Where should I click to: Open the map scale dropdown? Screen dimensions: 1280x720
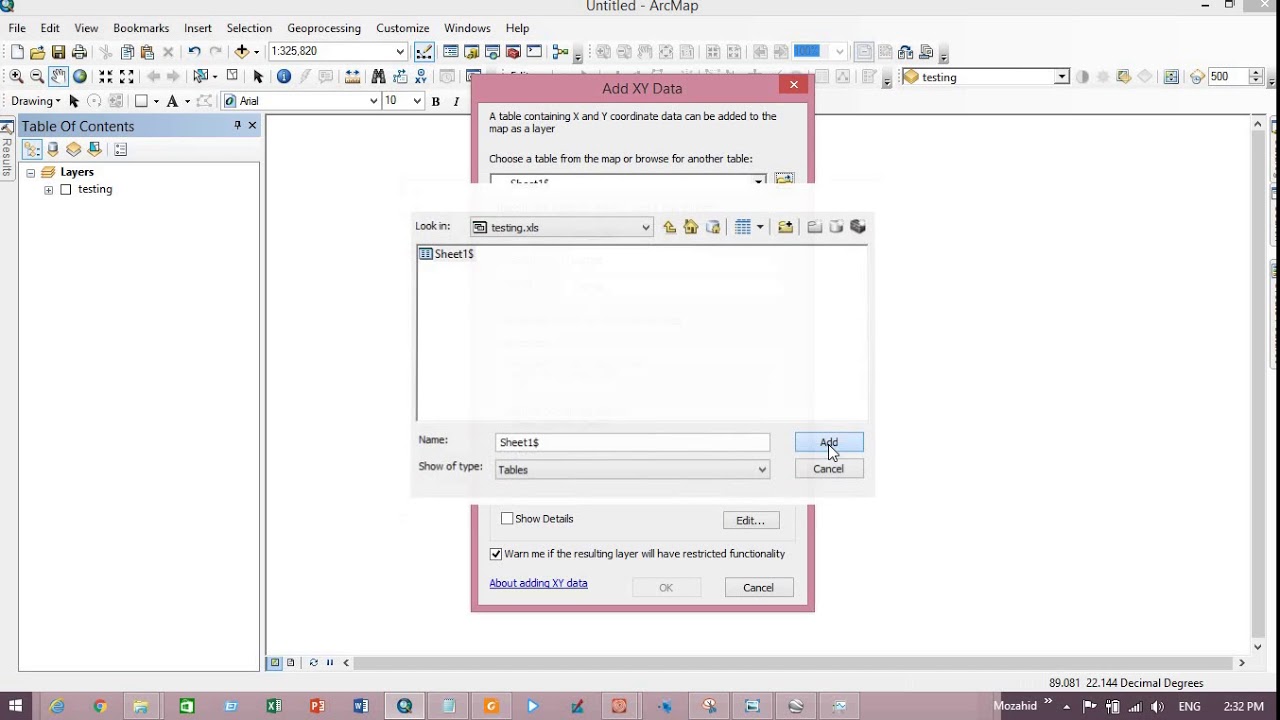(x=400, y=52)
